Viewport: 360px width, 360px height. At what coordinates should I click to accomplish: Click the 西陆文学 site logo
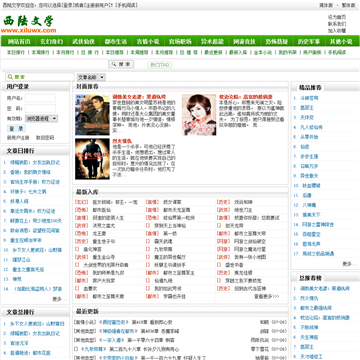(29, 24)
